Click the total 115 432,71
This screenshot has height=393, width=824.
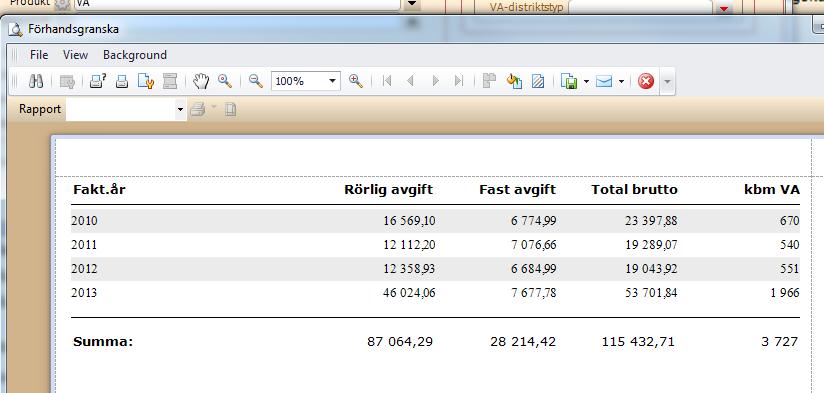638,342
